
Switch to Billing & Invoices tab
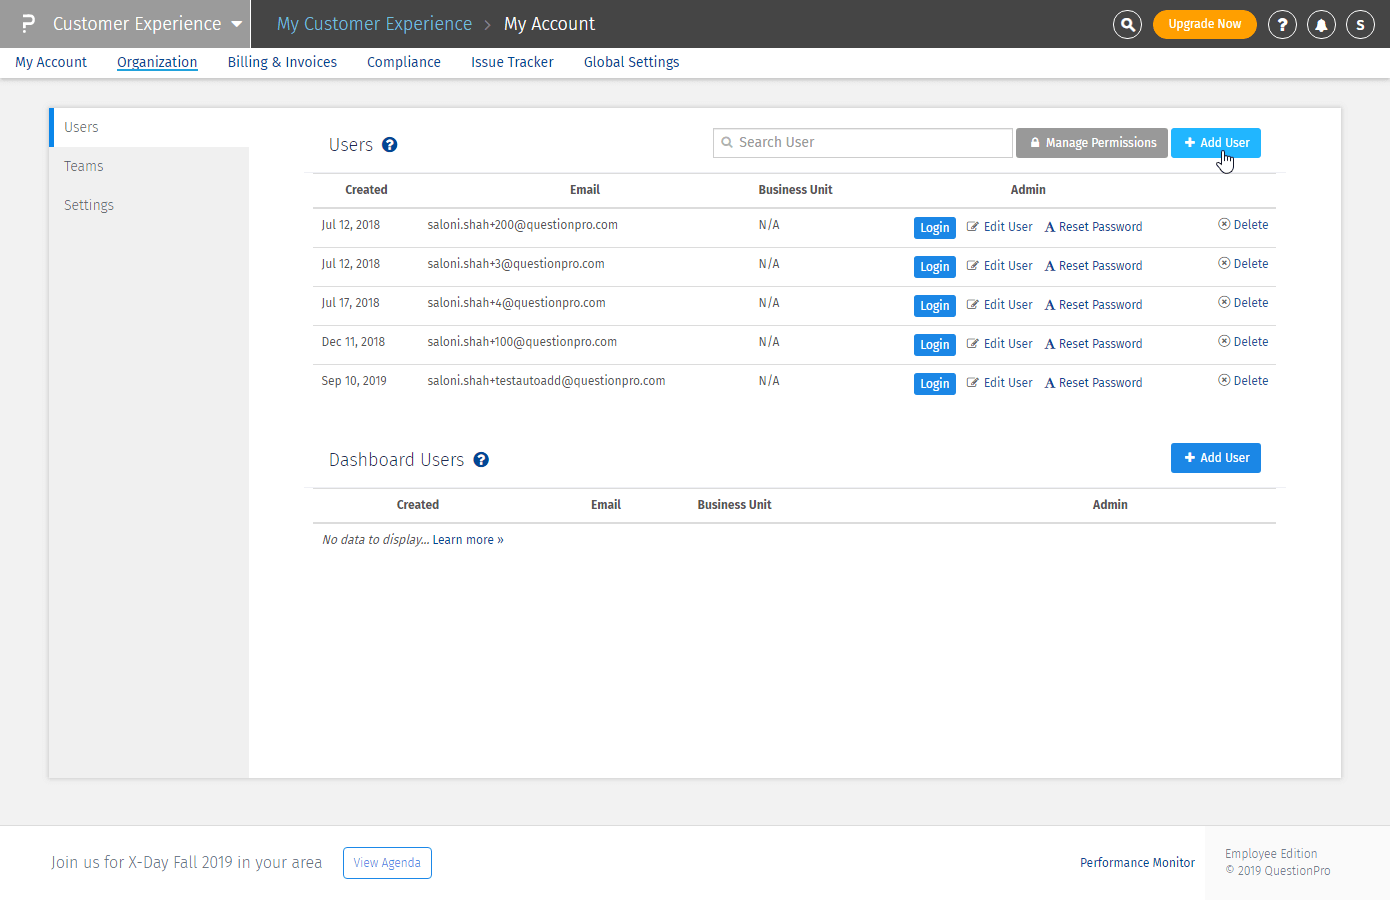(282, 62)
